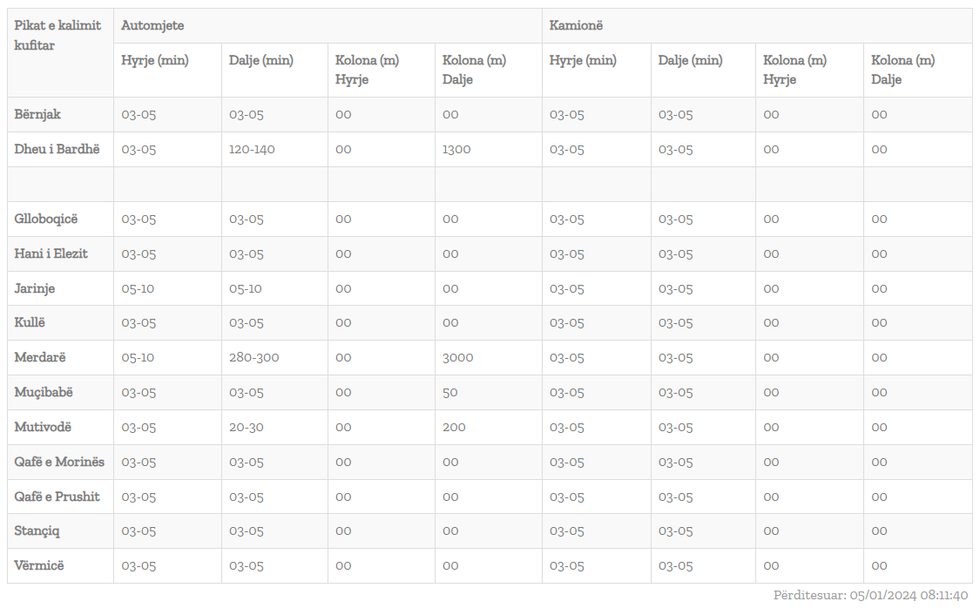The width and height of the screenshot is (980, 608).
Task: Select the Pikat e kalimit kufitar header
Action: point(57,36)
